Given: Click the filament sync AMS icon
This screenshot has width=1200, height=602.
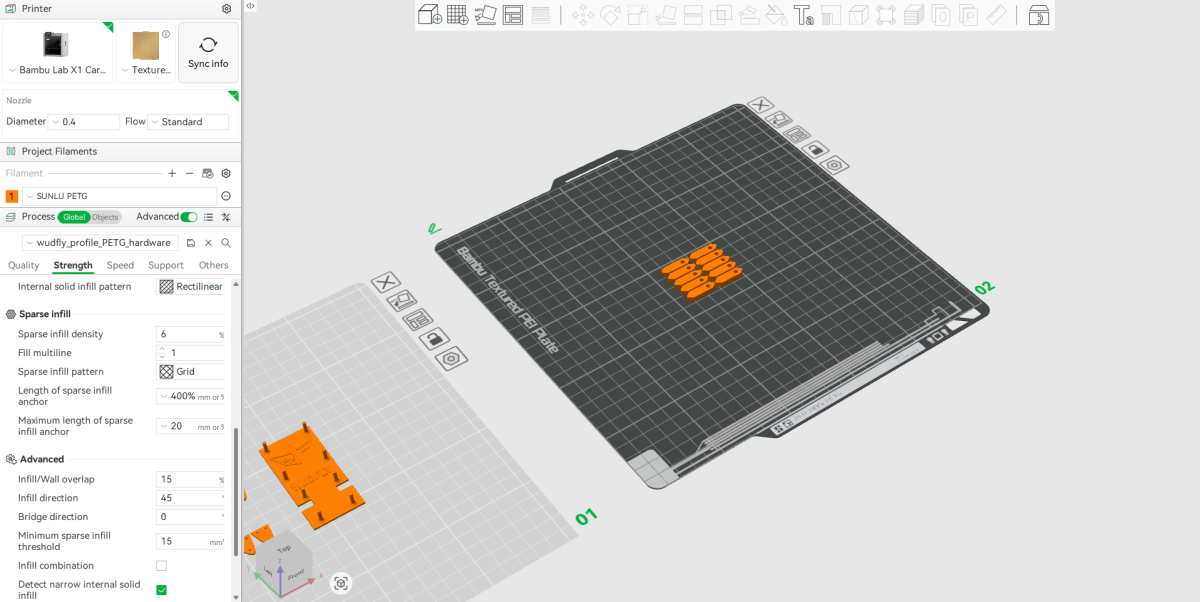Looking at the screenshot, I should (x=208, y=173).
